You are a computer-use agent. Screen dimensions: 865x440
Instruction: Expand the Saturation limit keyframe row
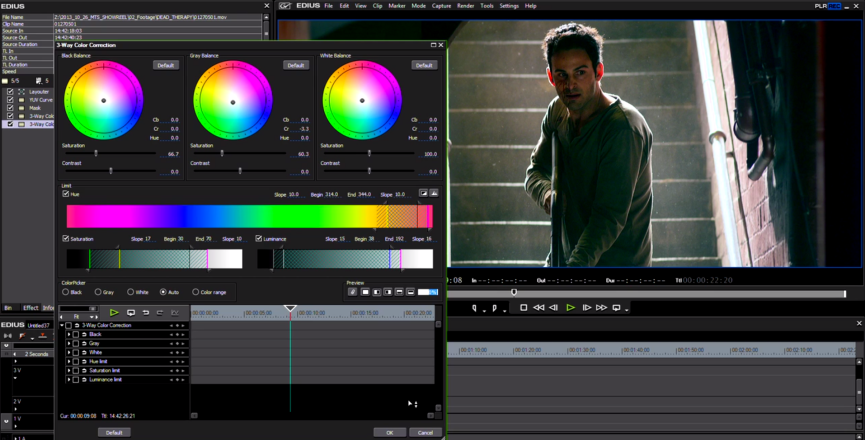click(69, 371)
